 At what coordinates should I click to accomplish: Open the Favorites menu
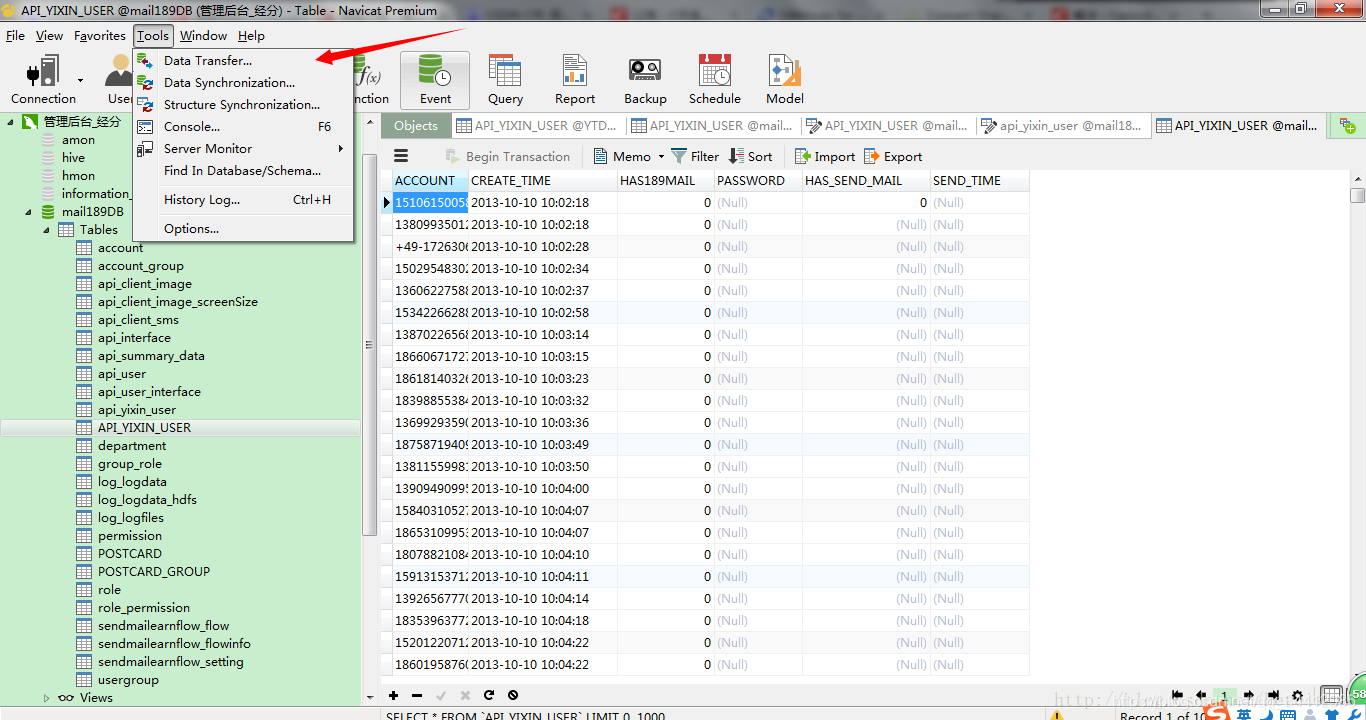pyautogui.click(x=100, y=36)
